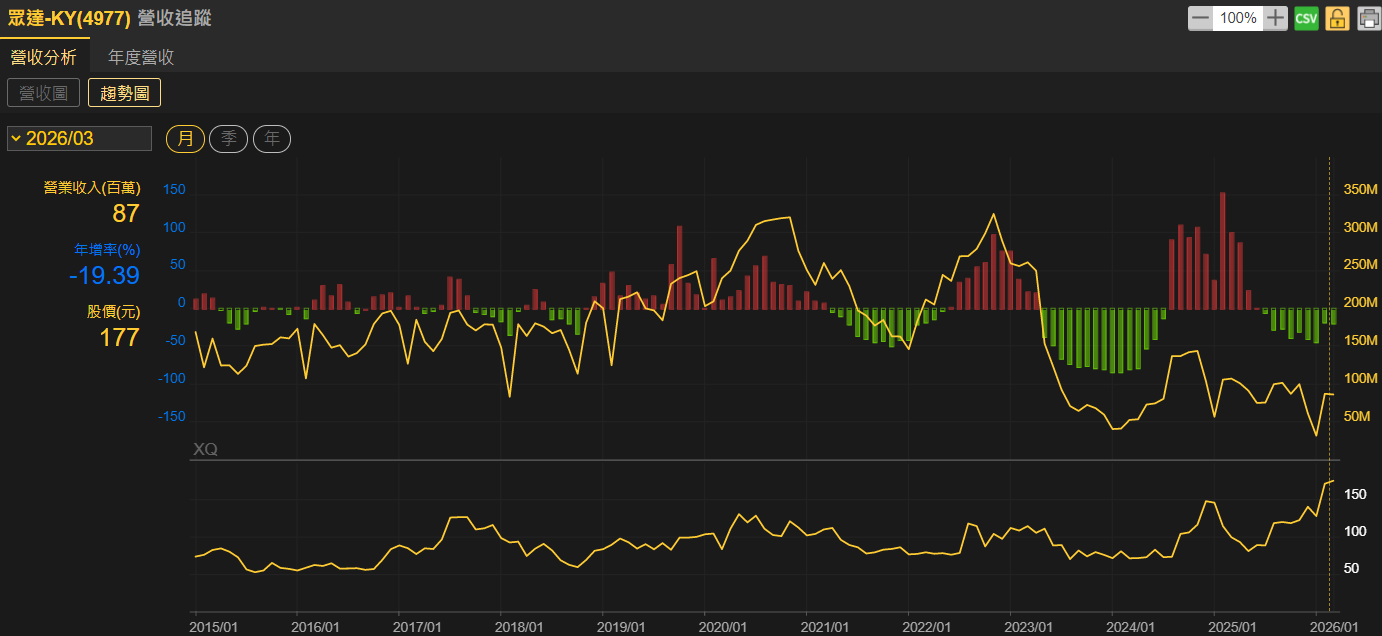Select the 年 yearly period toggle
This screenshot has width=1382, height=636.
[x=272, y=138]
